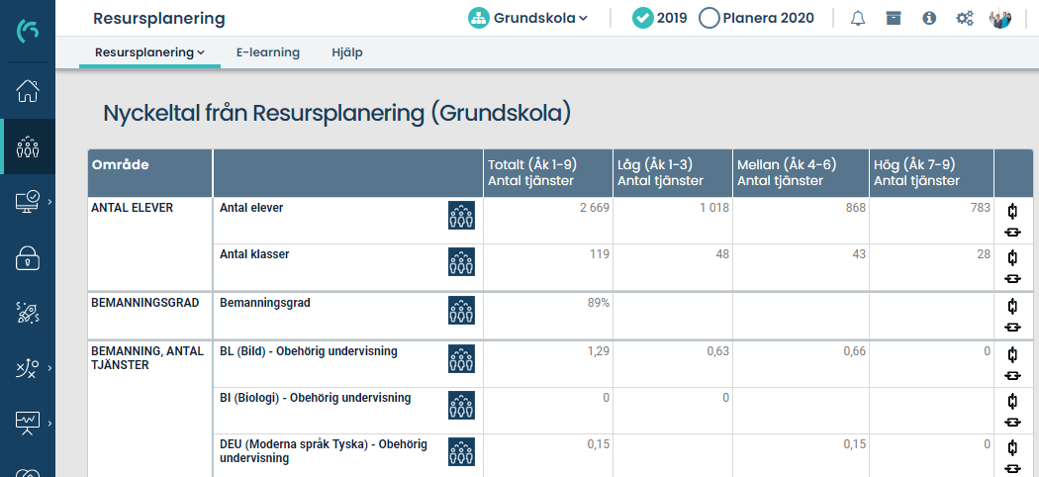Click the vertical chain icon in Bemanningsgrad row

[x=1012, y=307]
